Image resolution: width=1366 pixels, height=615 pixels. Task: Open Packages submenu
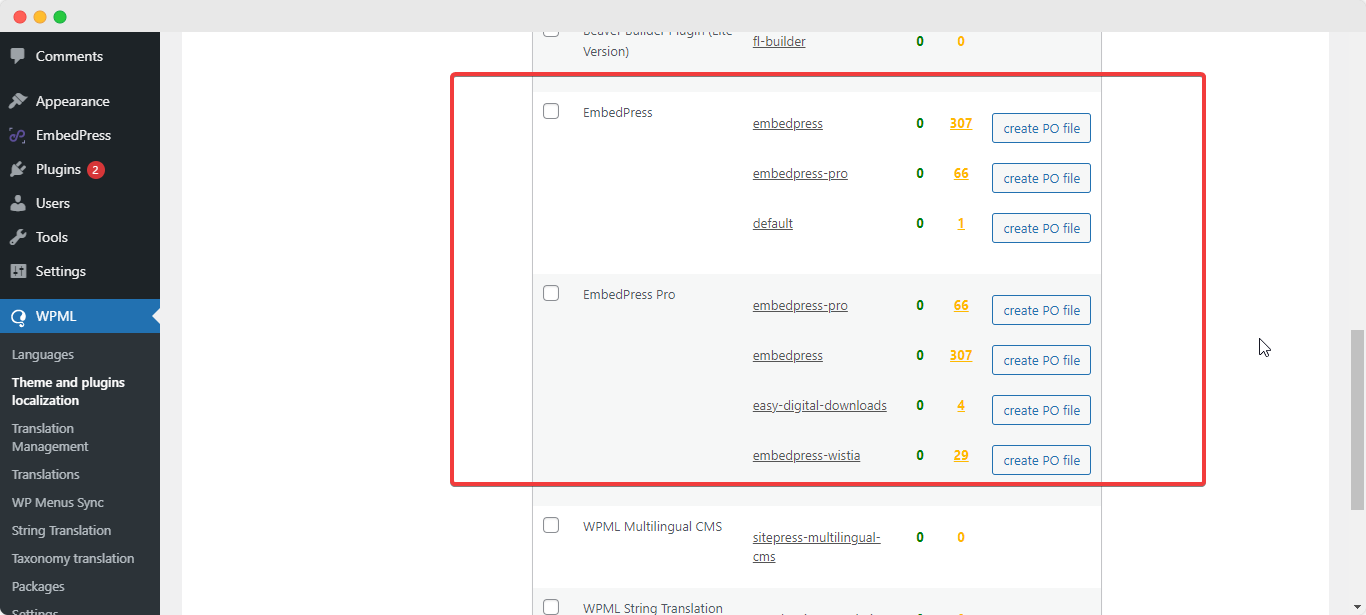coord(38,587)
